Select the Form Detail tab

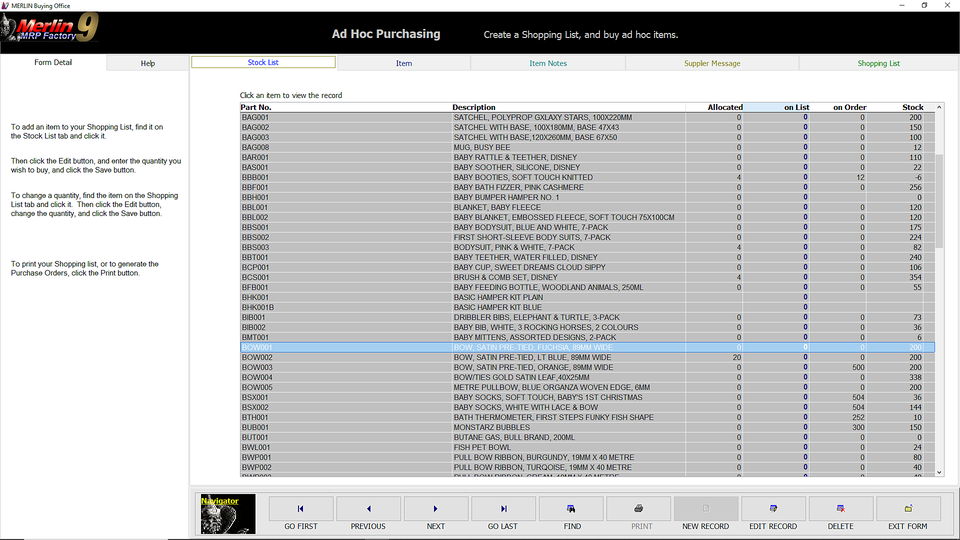click(53, 63)
